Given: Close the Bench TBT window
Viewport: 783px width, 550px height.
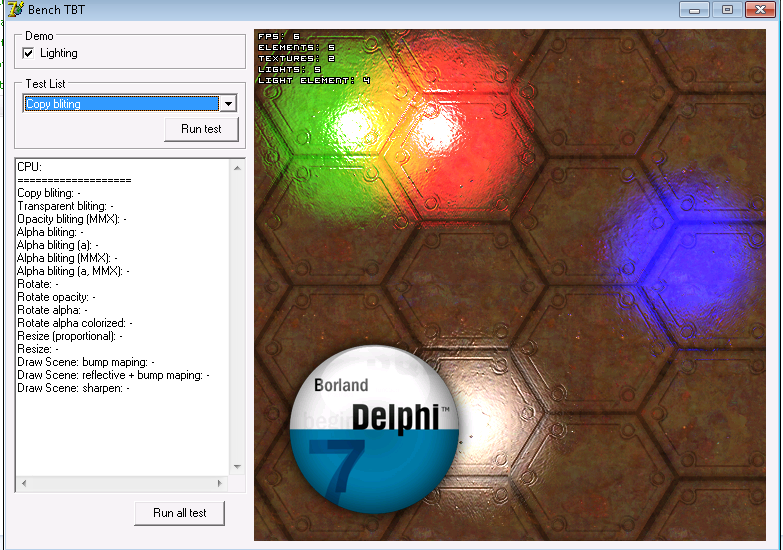Looking at the screenshot, I should coord(761,9).
